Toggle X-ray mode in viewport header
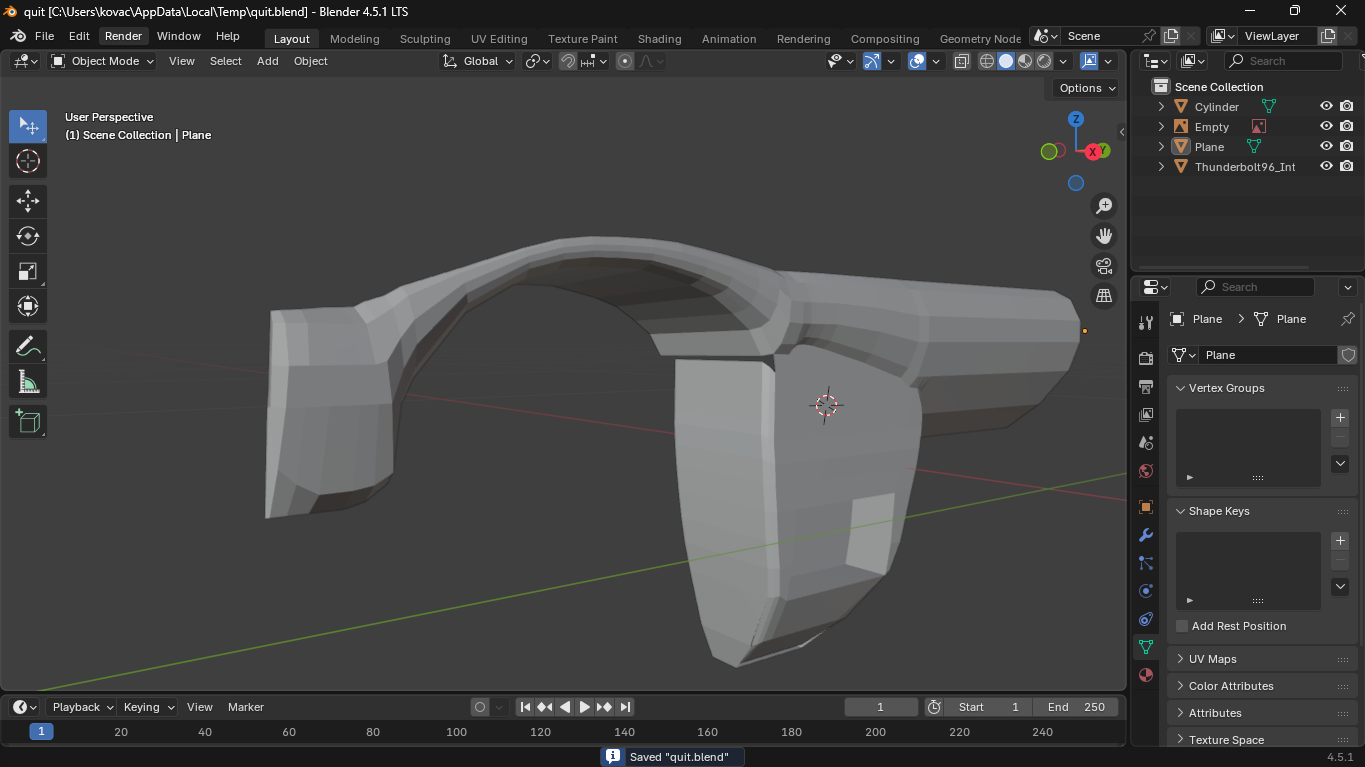The width and height of the screenshot is (1365, 767). coord(961,61)
